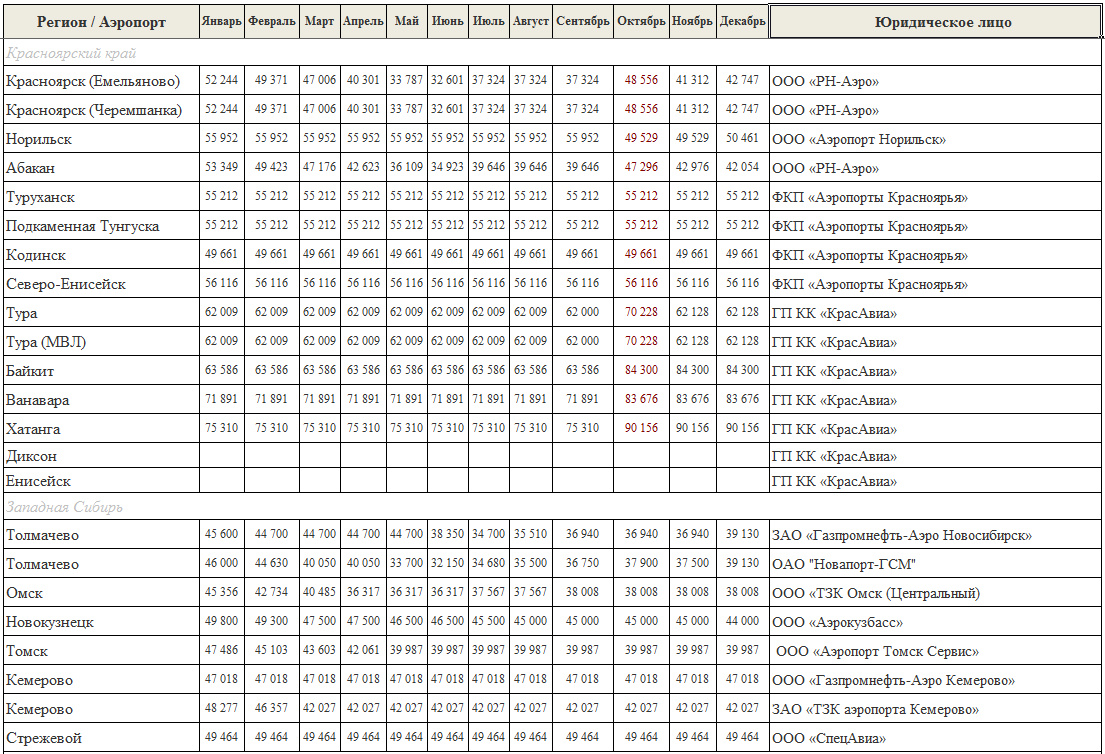Click the 'Красноярск (Емельяново)' row name
This screenshot has width=1105, height=754.
pos(92,82)
